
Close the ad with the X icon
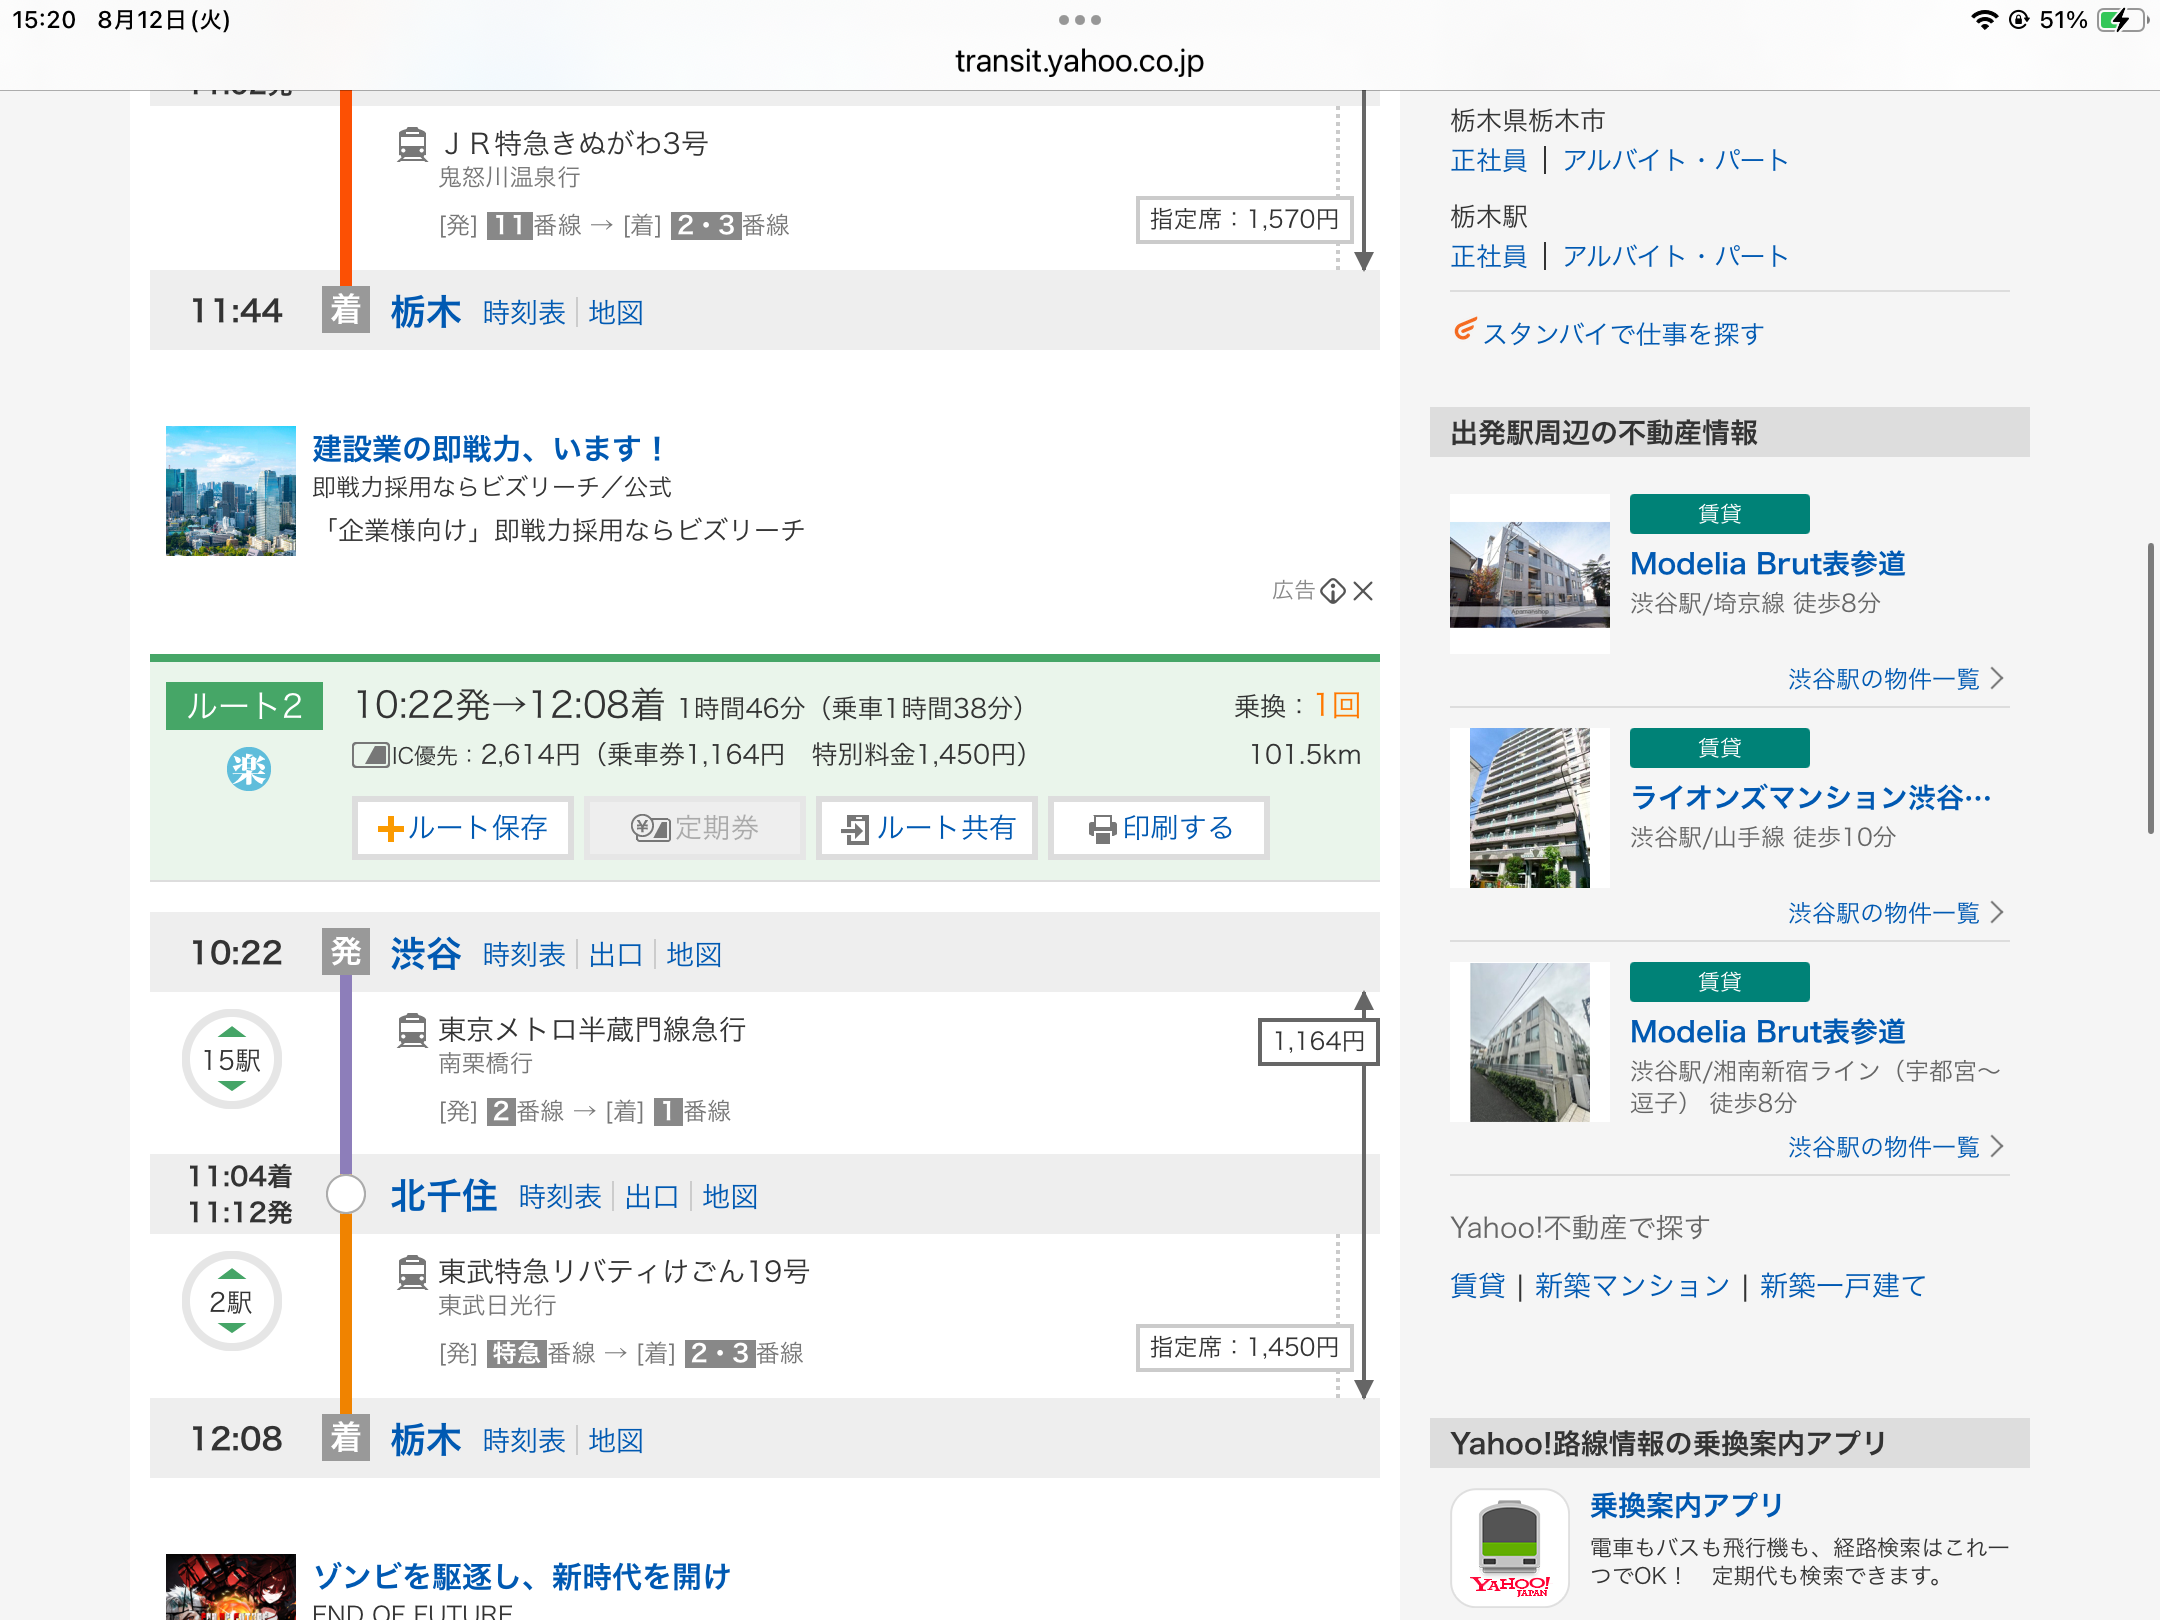tap(1363, 591)
